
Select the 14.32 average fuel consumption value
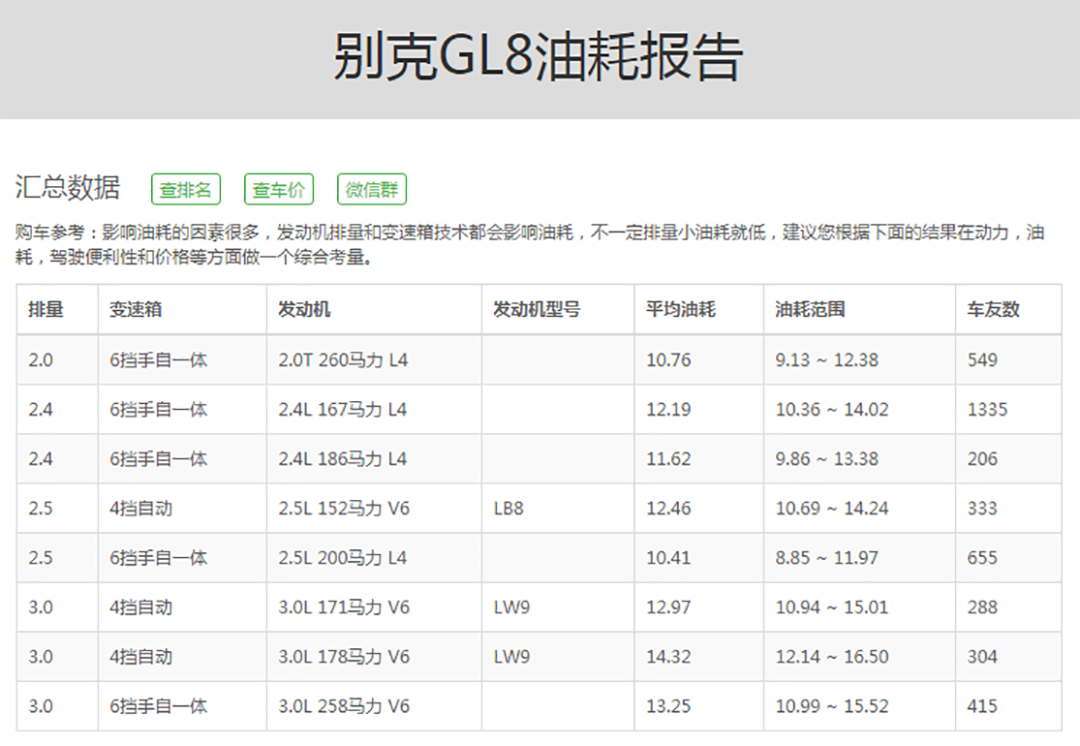point(668,657)
